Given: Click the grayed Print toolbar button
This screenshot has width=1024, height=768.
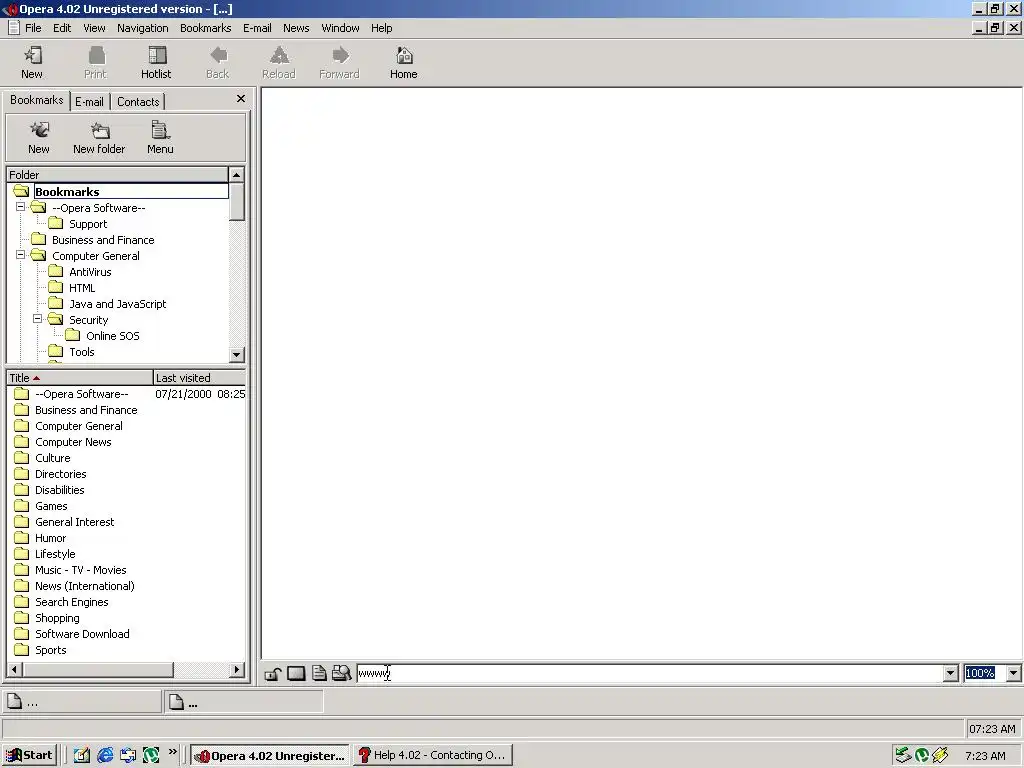Looking at the screenshot, I should tap(95, 63).
